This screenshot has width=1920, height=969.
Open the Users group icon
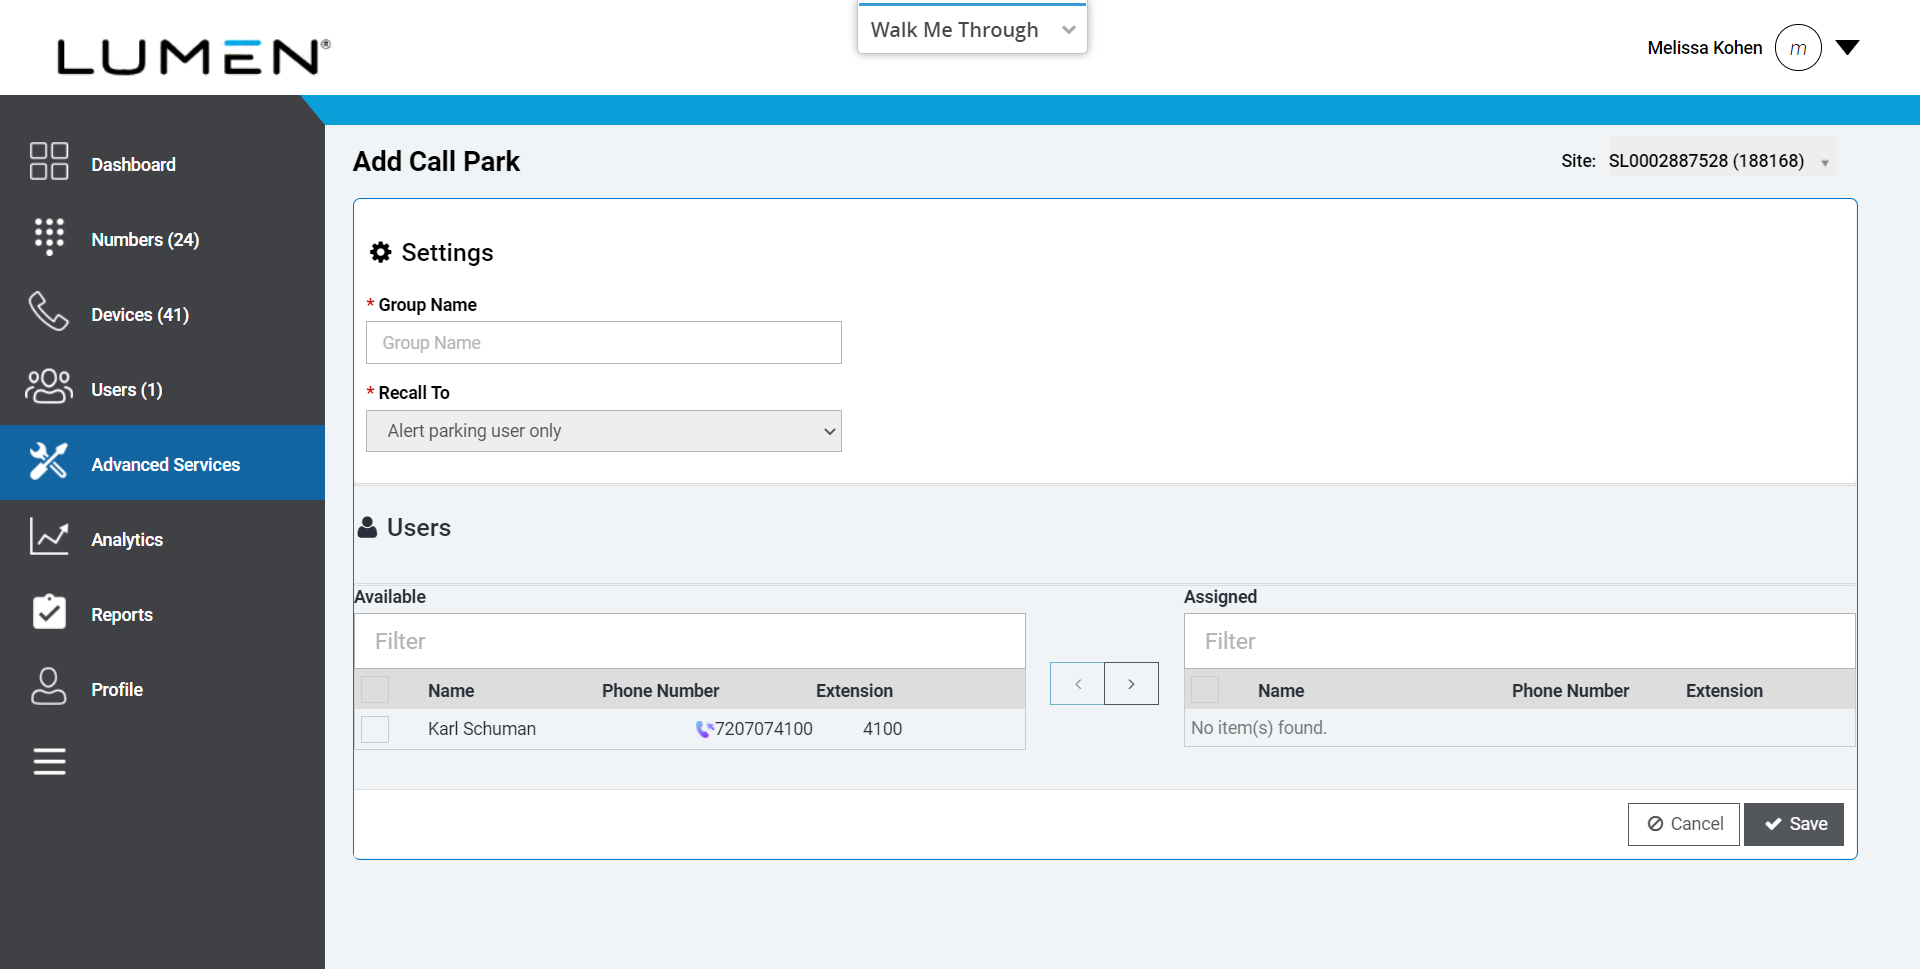pos(49,387)
